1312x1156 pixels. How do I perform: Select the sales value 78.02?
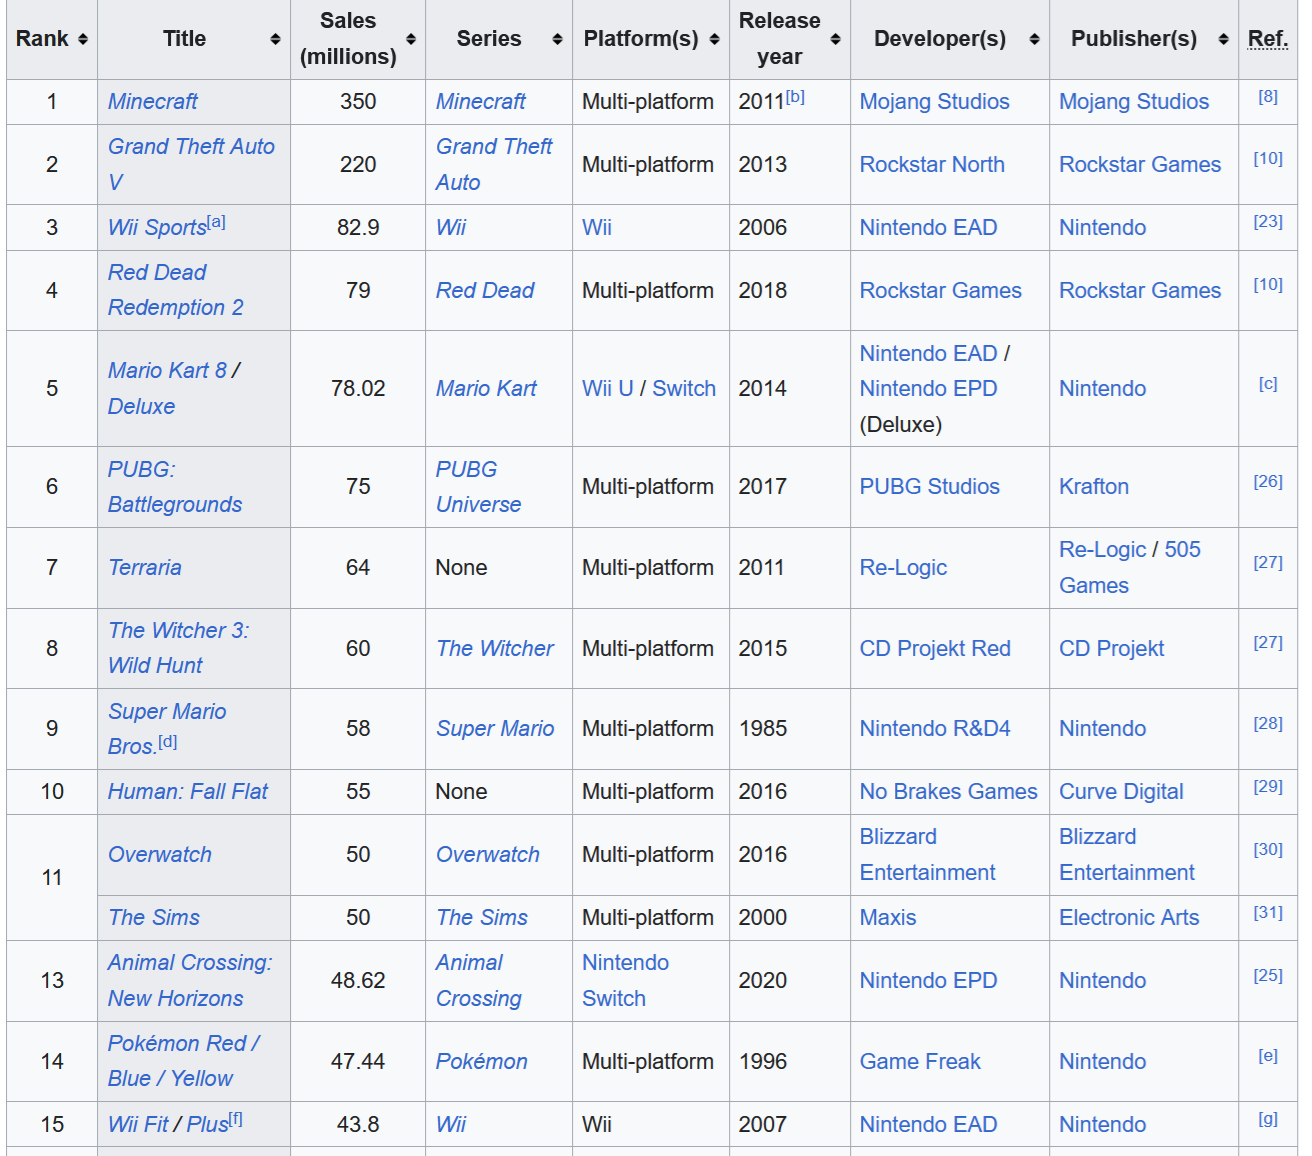(x=358, y=389)
